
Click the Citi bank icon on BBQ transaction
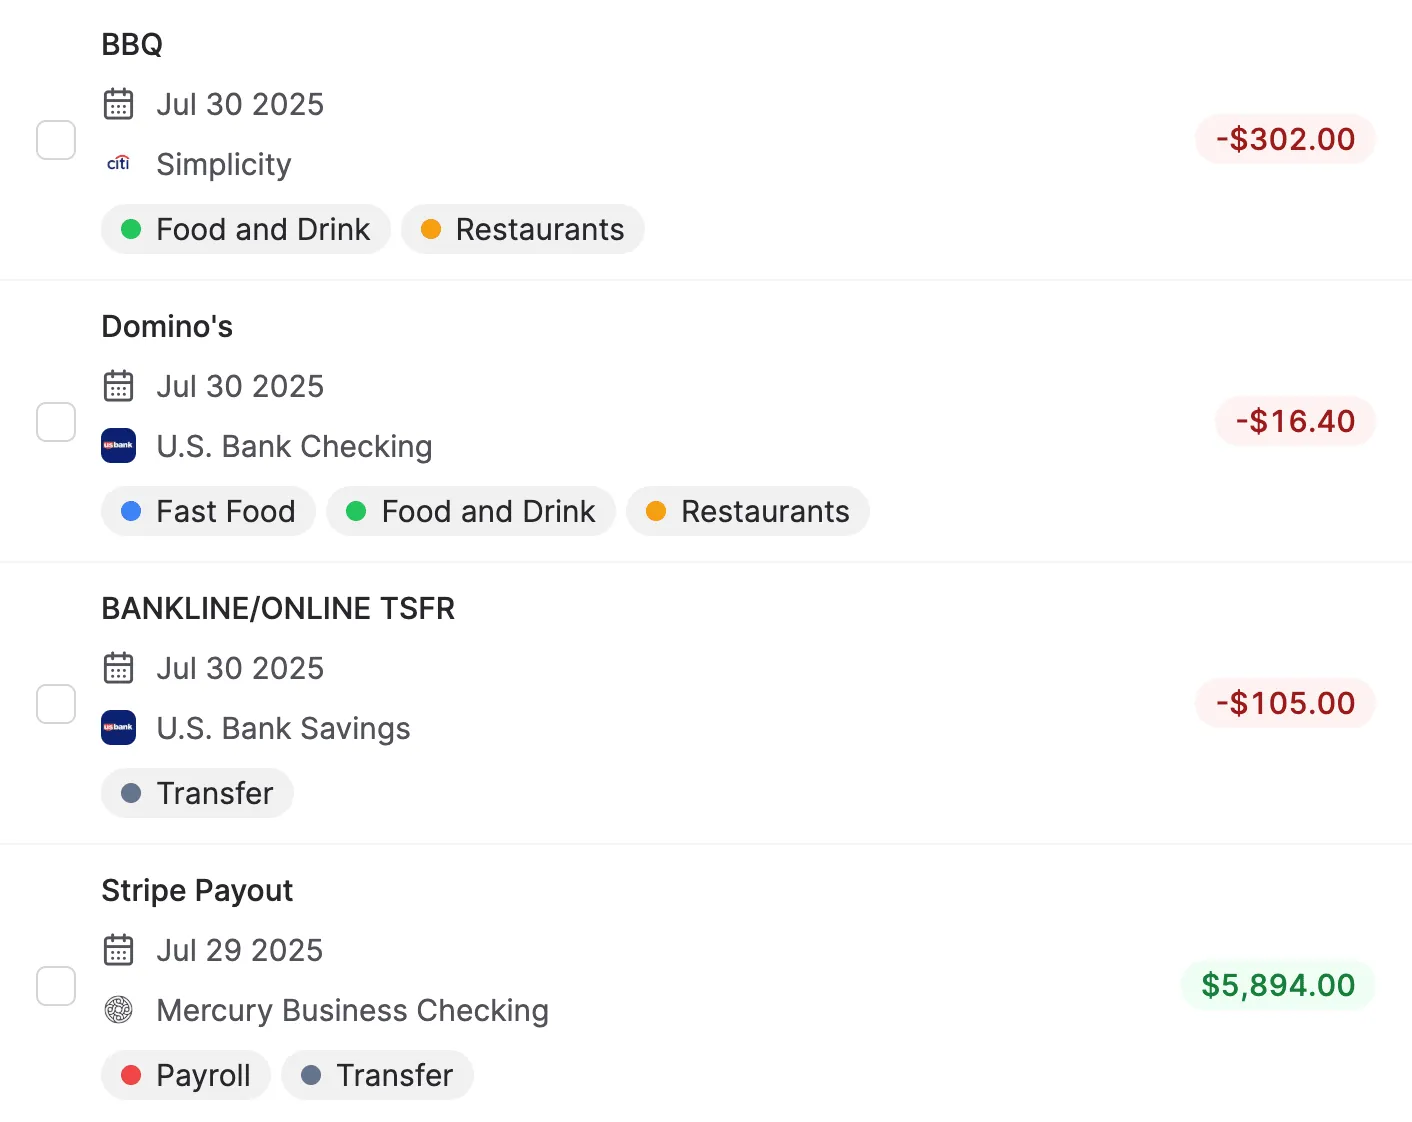point(118,164)
